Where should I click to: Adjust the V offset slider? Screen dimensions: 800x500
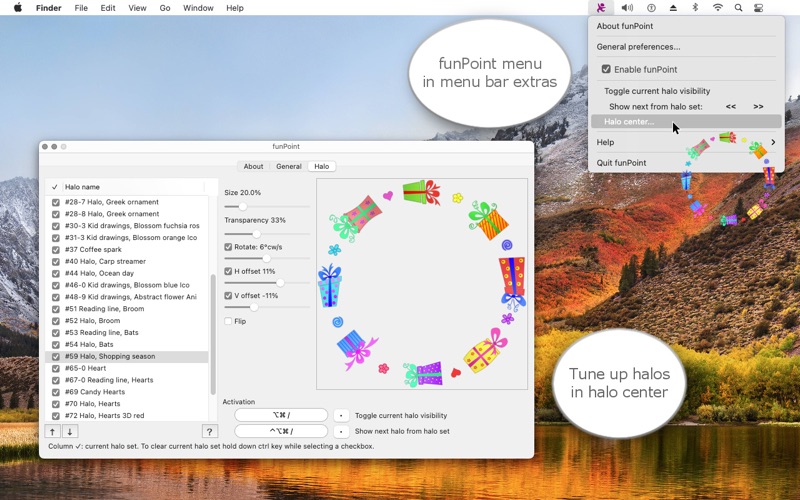pyautogui.click(x=254, y=307)
